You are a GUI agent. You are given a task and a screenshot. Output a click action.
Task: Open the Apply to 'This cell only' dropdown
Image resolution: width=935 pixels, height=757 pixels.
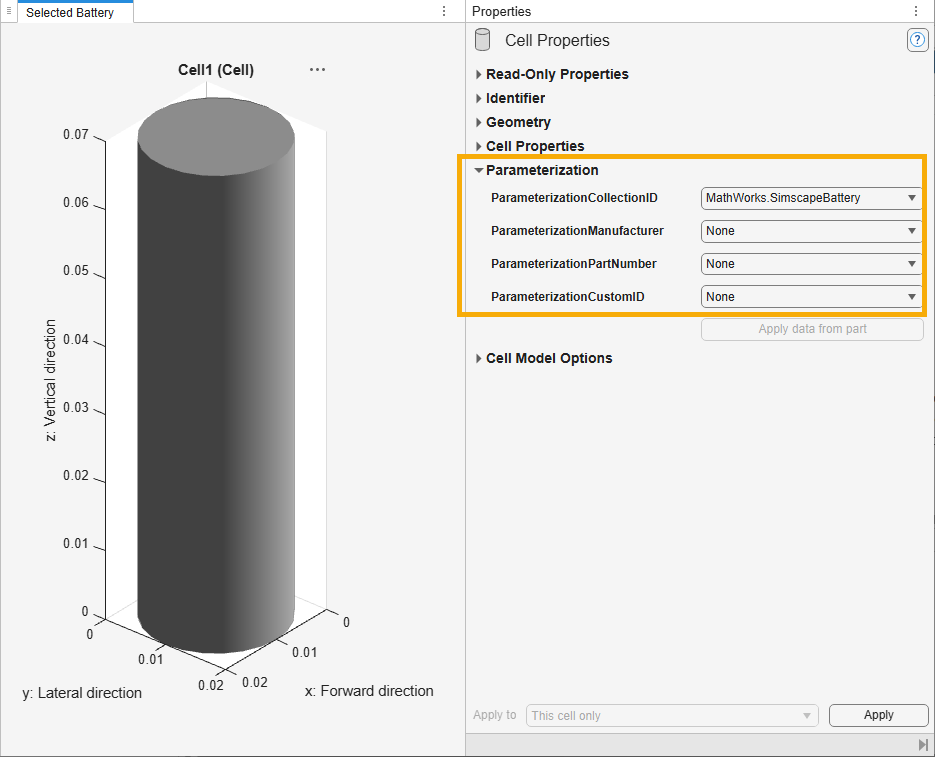click(x=672, y=715)
